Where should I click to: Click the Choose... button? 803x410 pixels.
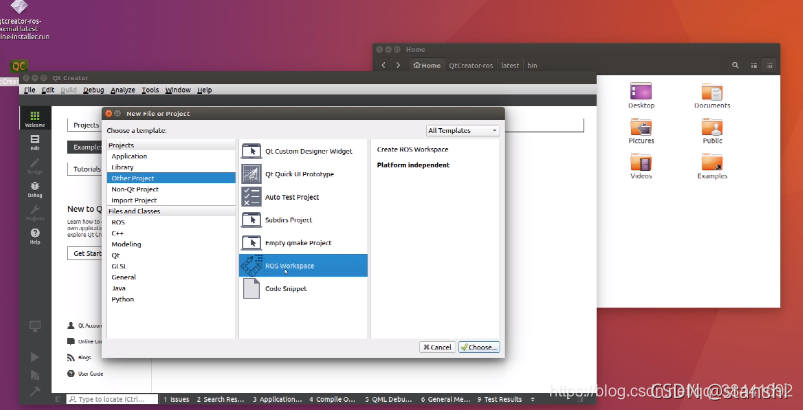pos(479,347)
